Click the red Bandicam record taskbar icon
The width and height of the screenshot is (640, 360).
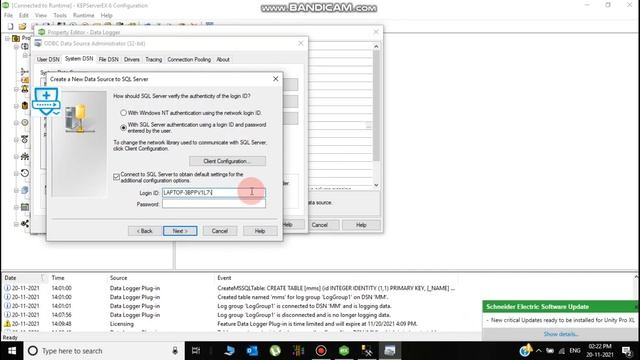click(321, 351)
